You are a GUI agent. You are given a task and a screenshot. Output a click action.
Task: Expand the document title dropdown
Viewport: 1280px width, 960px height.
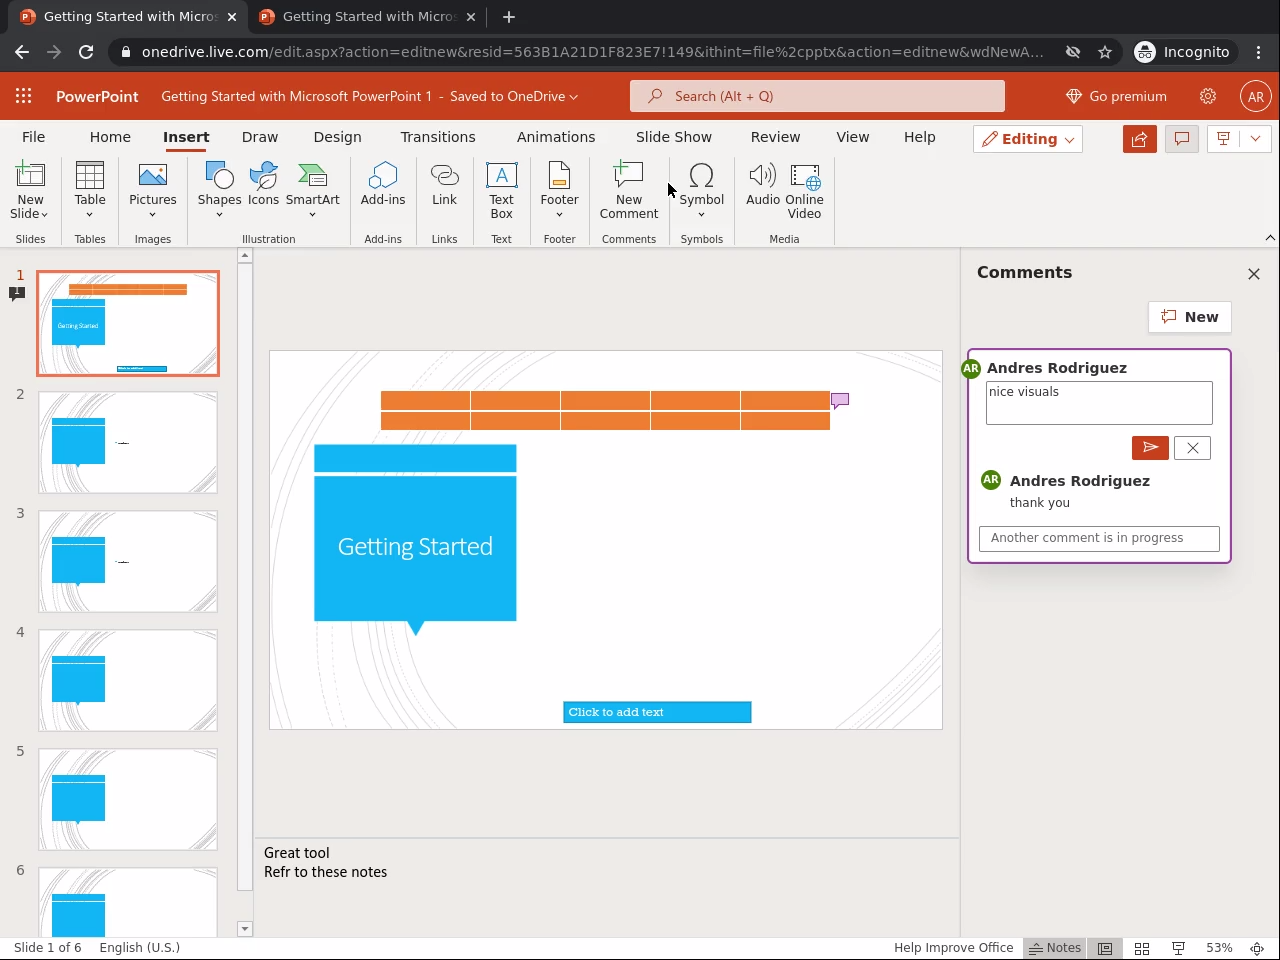573,97
